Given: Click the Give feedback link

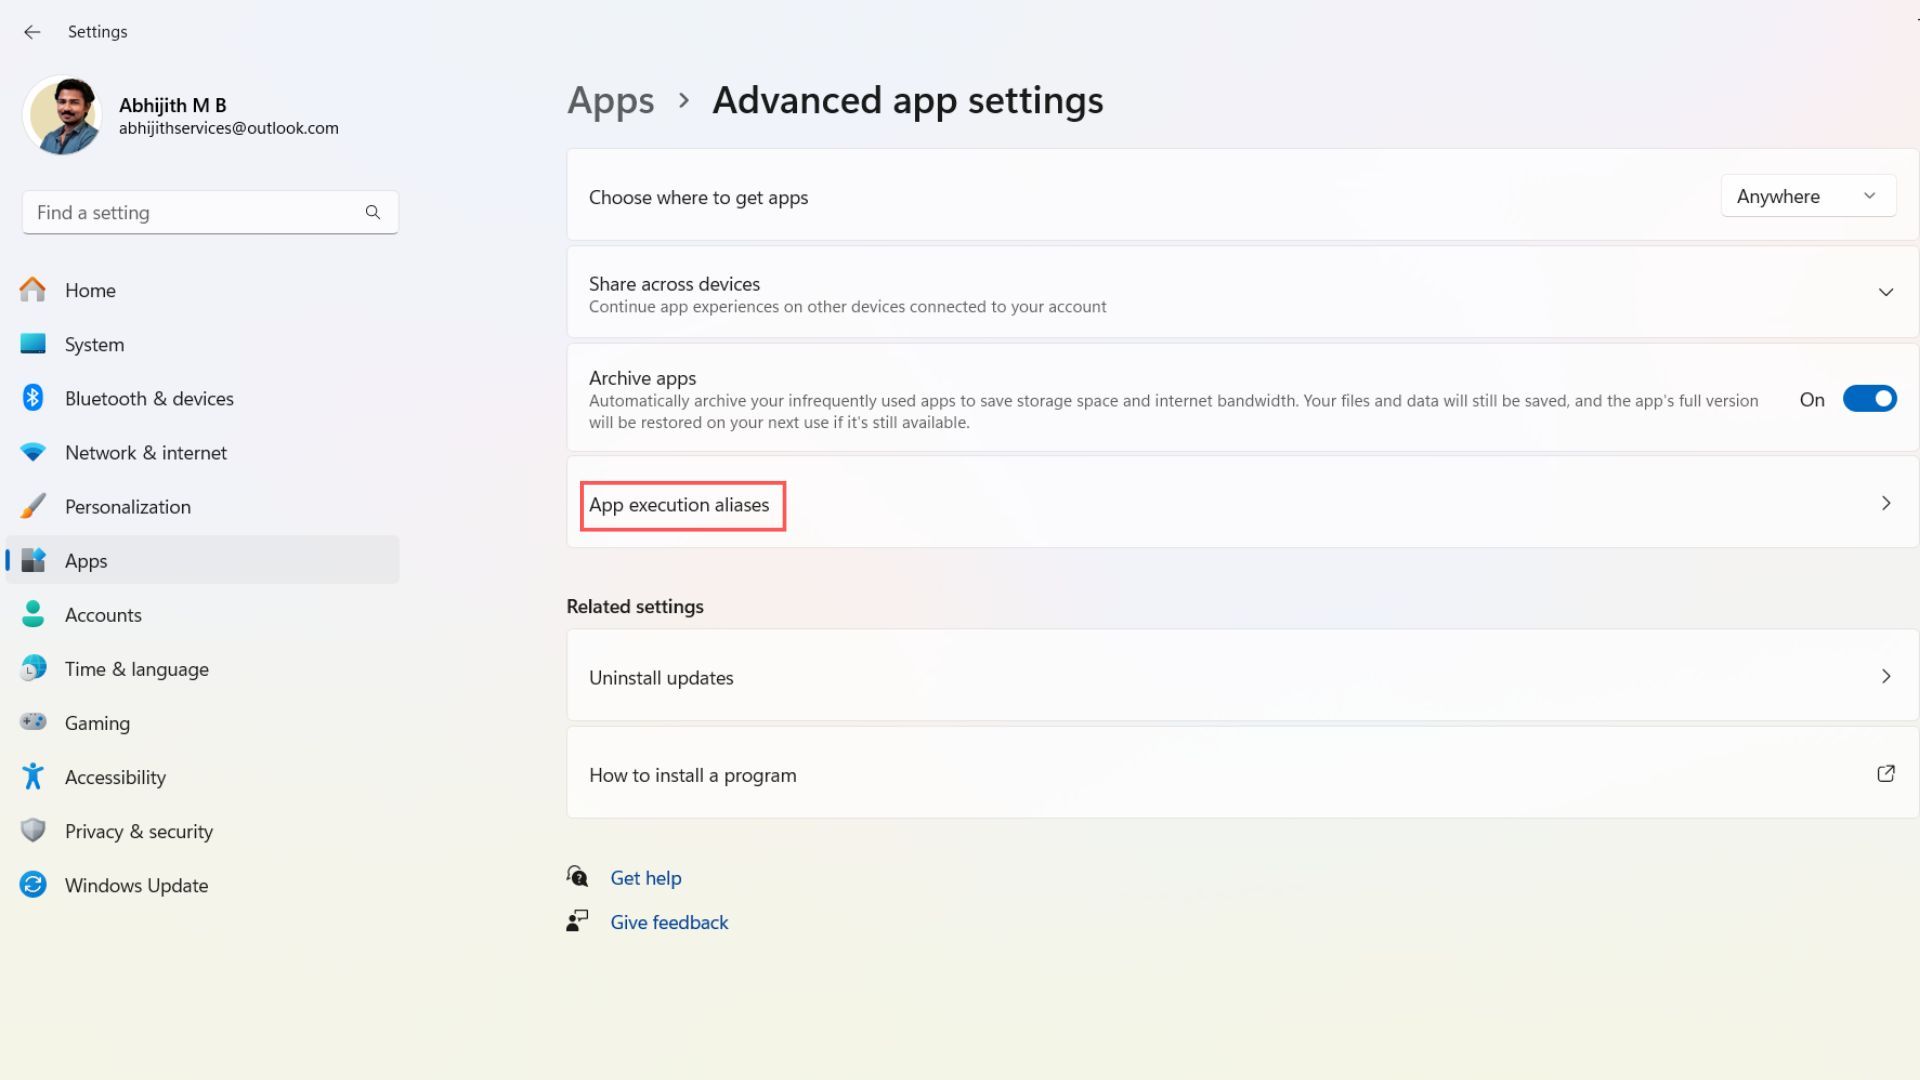Looking at the screenshot, I should click(x=668, y=921).
